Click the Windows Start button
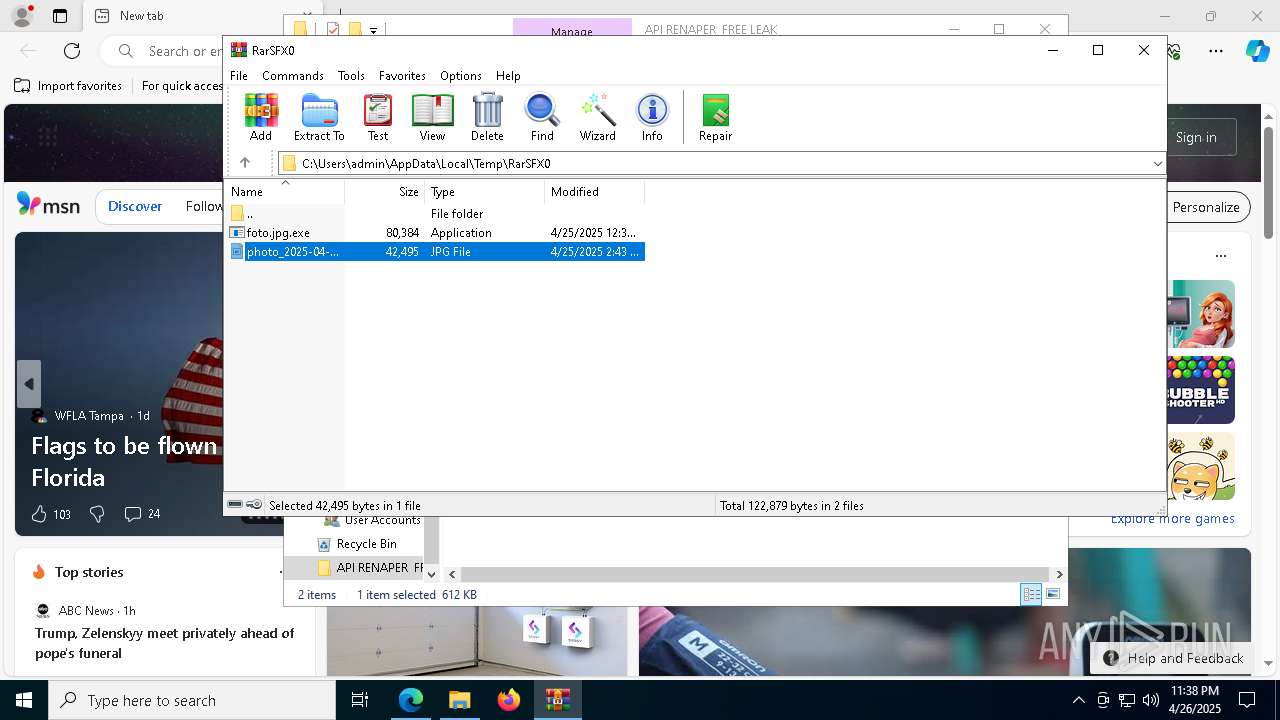 point(24,700)
